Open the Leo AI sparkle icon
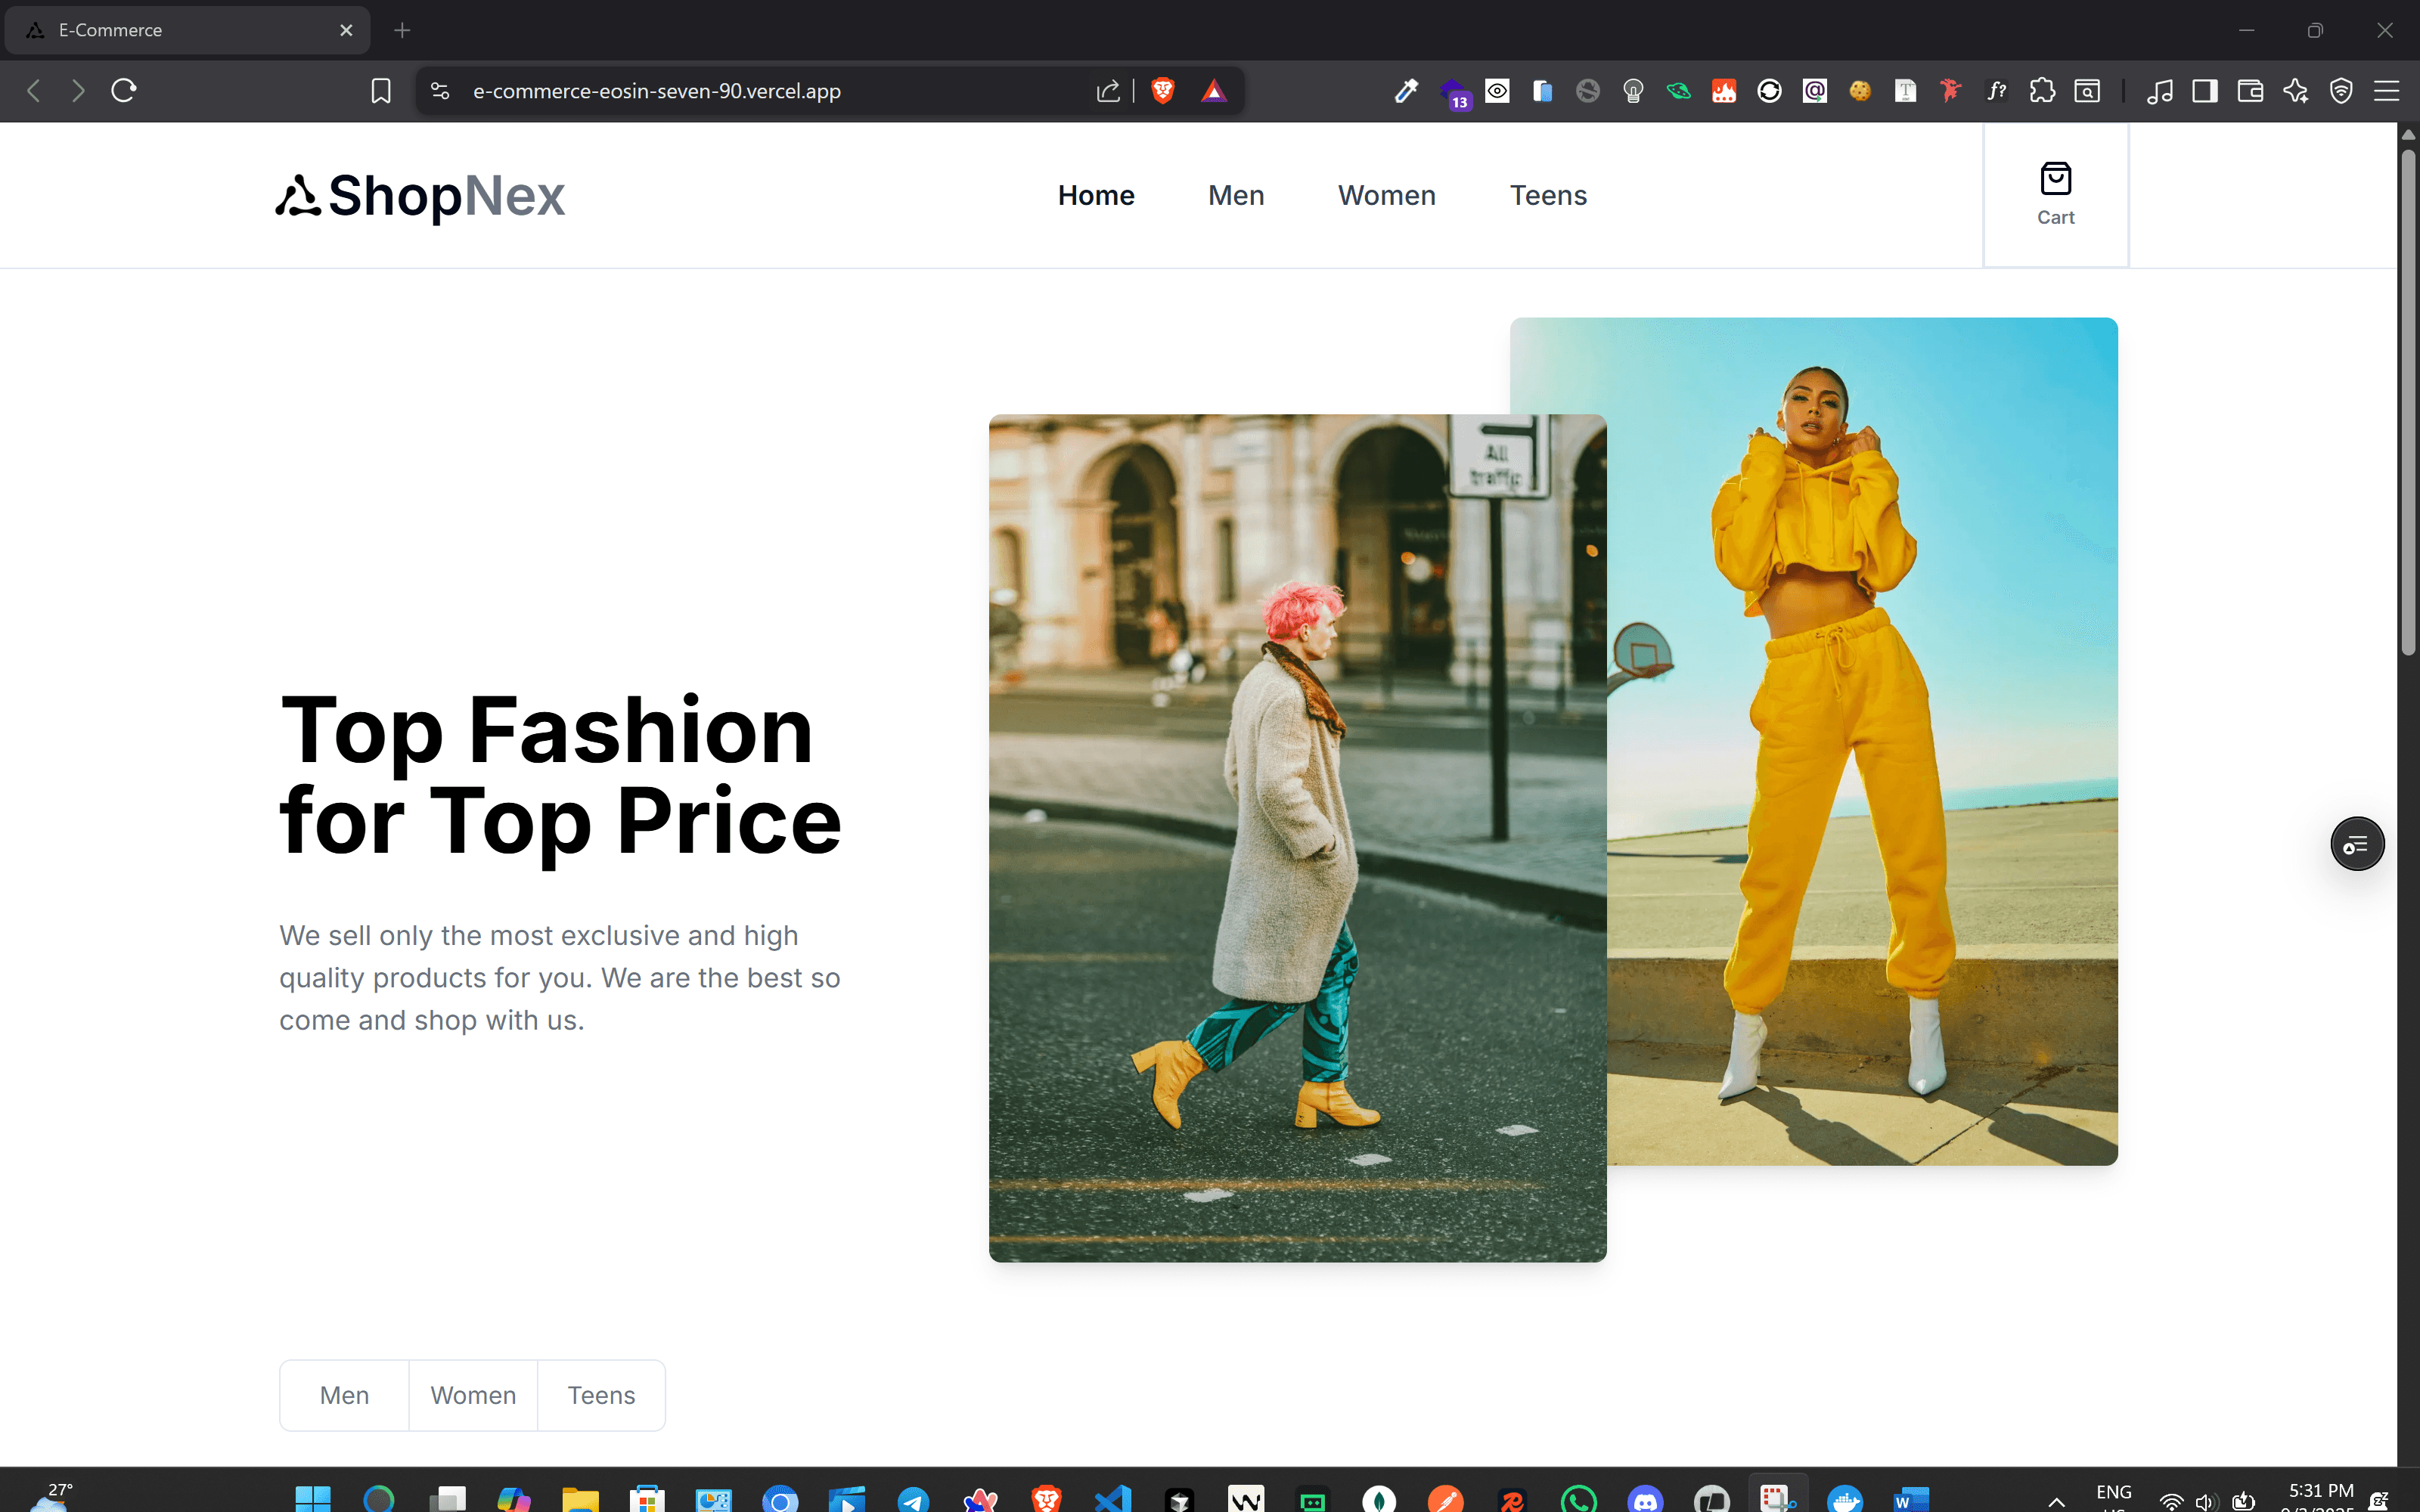 click(2296, 91)
